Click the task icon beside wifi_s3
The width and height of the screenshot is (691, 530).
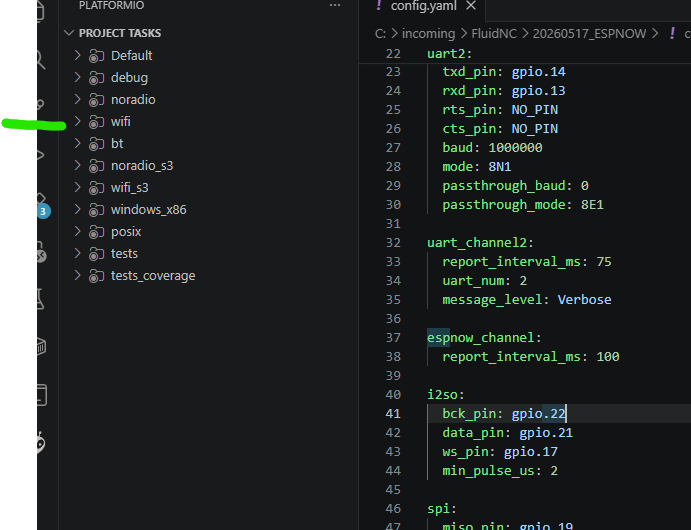click(x=97, y=188)
